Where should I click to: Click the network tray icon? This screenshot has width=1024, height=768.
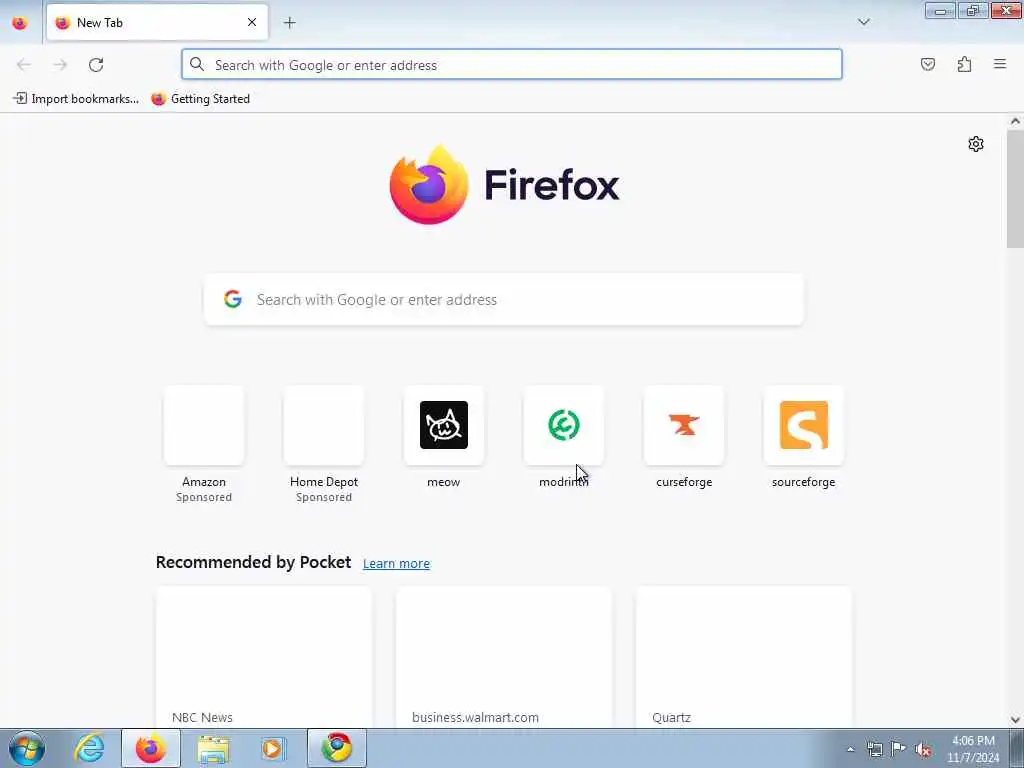point(874,749)
